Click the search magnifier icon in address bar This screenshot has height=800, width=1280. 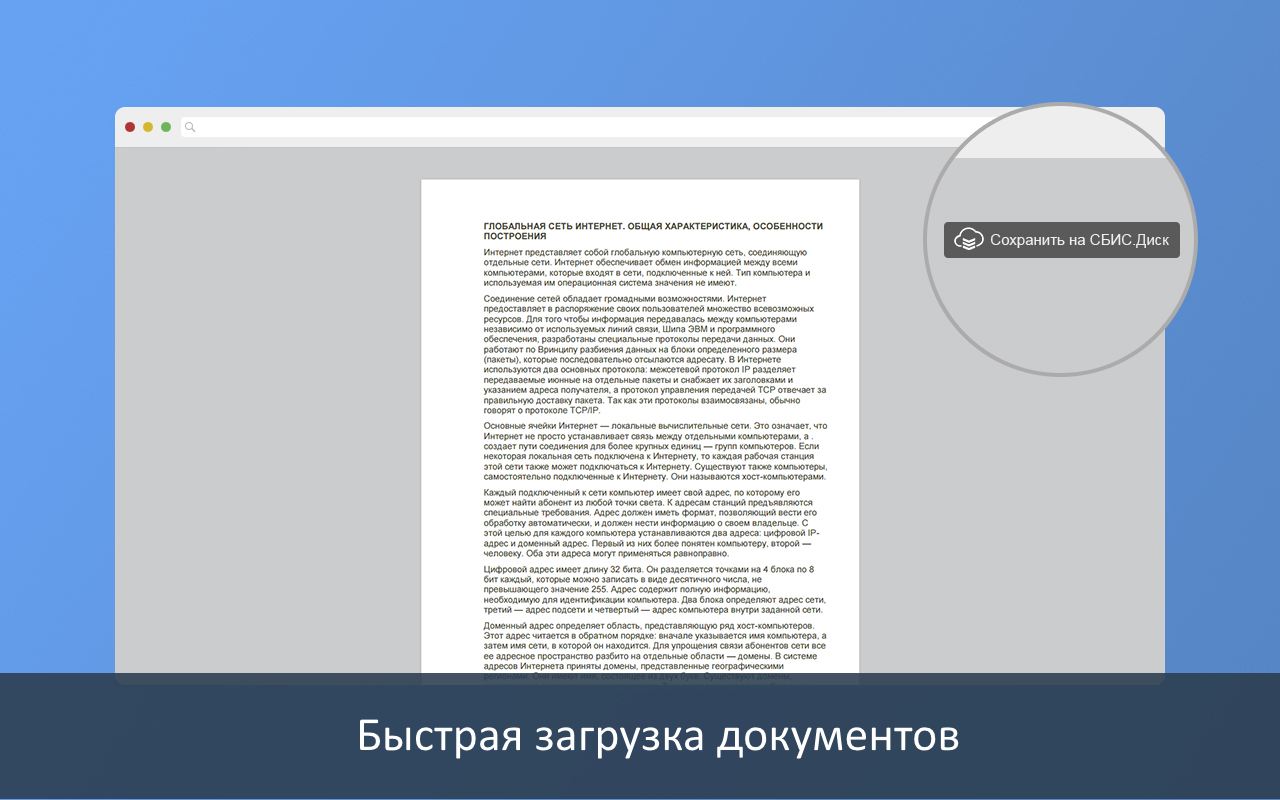coord(190,127)
